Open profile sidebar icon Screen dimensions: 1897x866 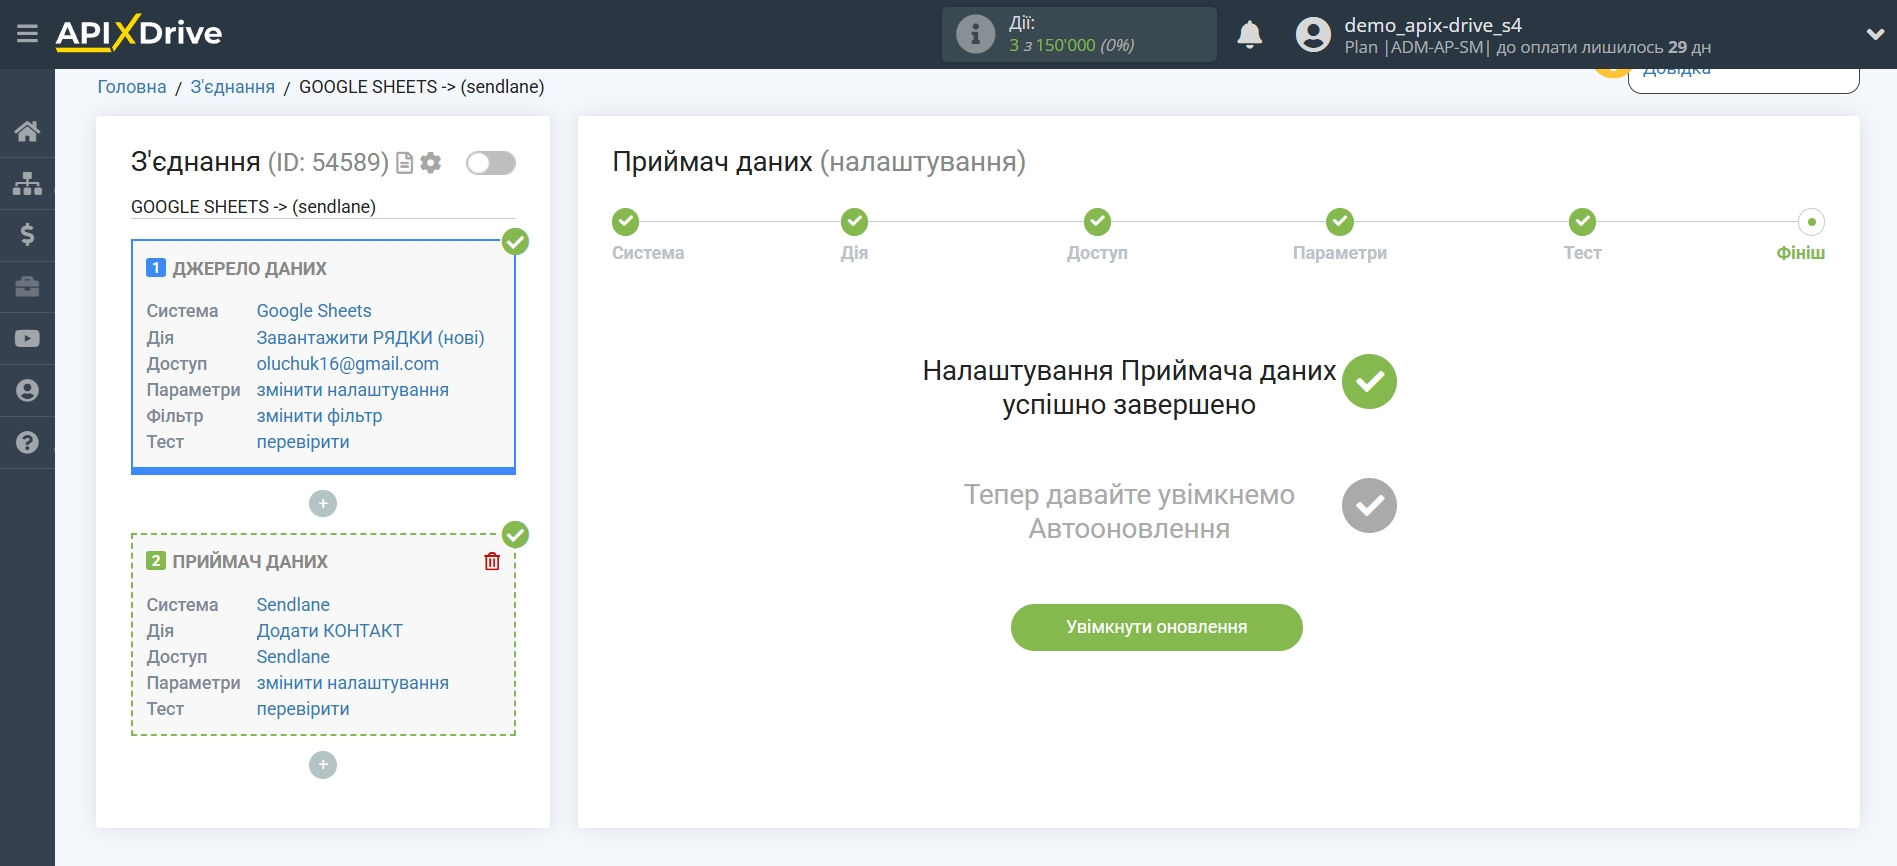coord(27,391)
